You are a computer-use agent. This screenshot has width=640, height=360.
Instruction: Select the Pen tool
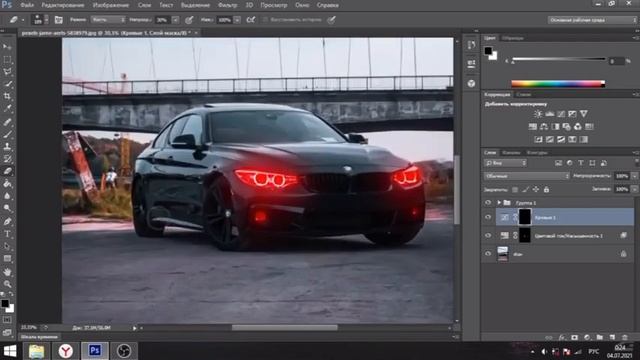tap(7, 221)
